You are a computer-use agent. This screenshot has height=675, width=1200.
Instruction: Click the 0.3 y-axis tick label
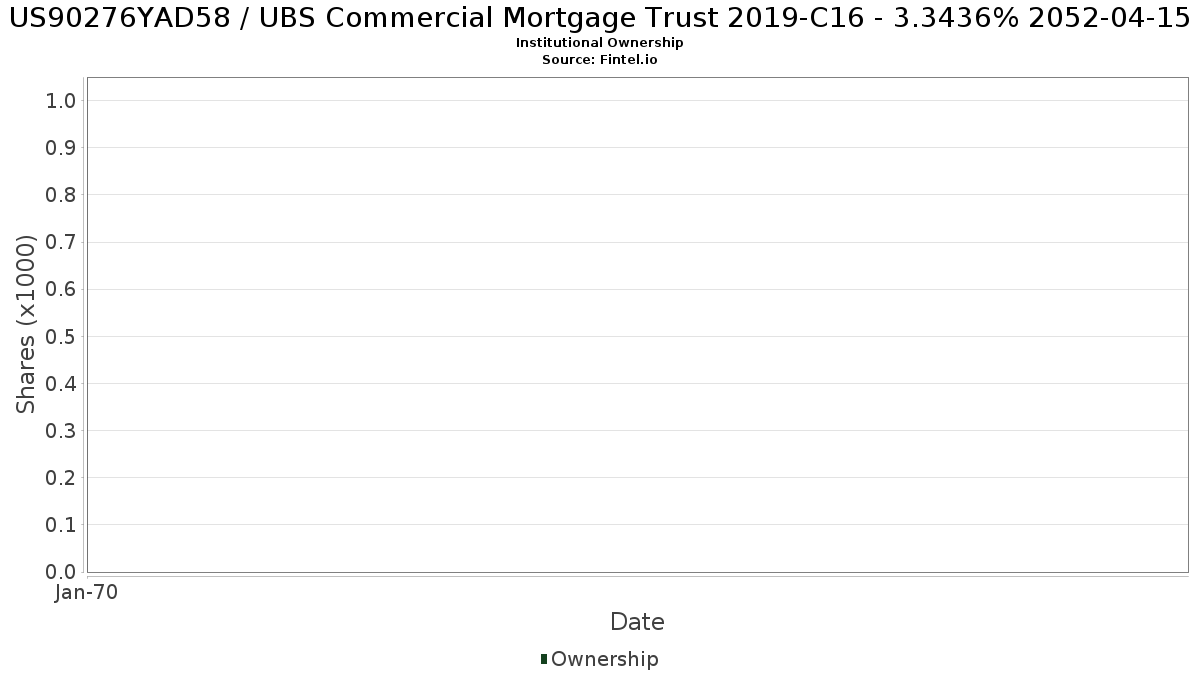point(61,431)
